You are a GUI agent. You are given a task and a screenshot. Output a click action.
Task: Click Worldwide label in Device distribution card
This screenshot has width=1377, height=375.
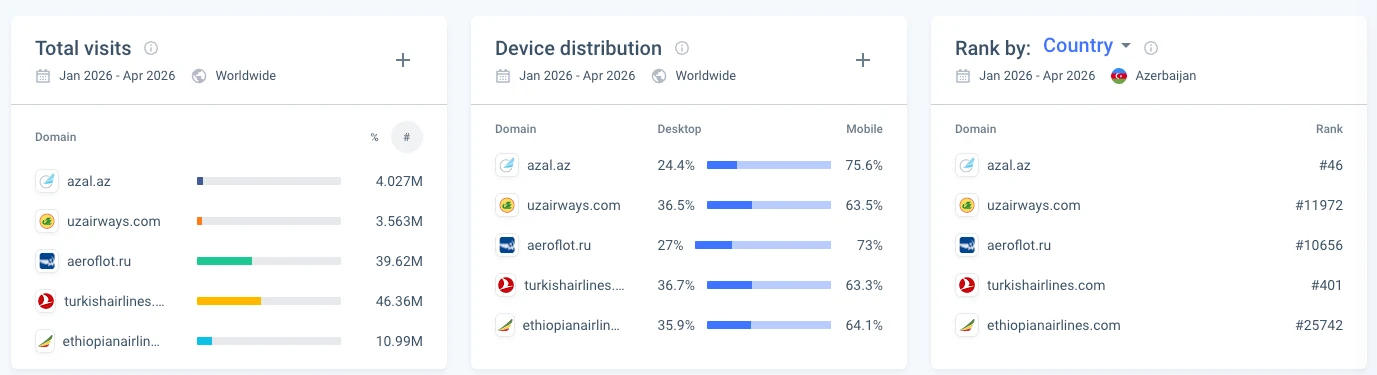[706, 76]
